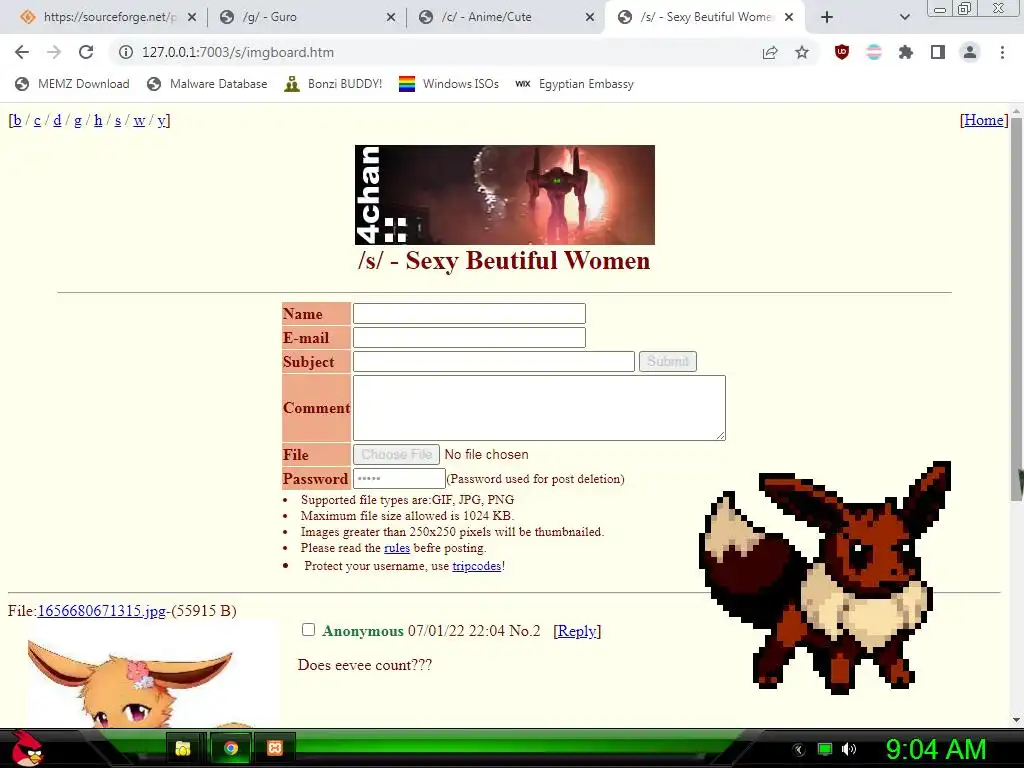Toggle the browser side panel icon

[938, 52]
